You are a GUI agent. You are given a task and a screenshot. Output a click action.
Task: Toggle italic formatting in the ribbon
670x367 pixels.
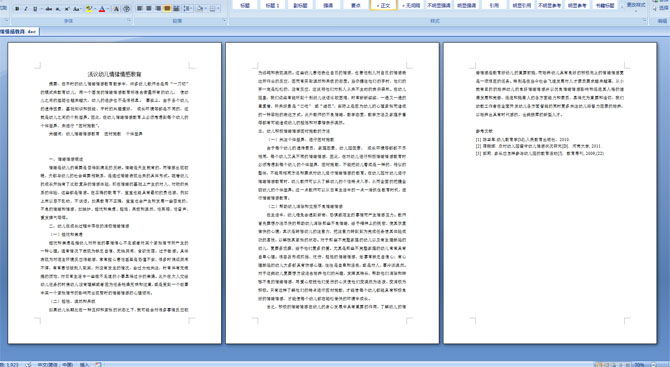26,9
